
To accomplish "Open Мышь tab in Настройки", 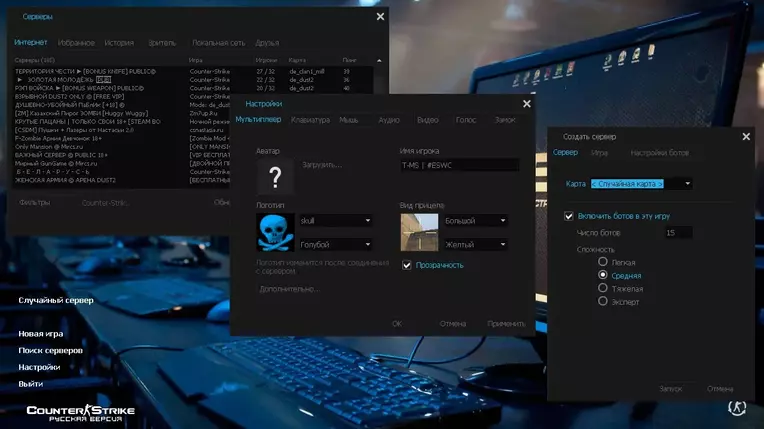I will (349, 120).
